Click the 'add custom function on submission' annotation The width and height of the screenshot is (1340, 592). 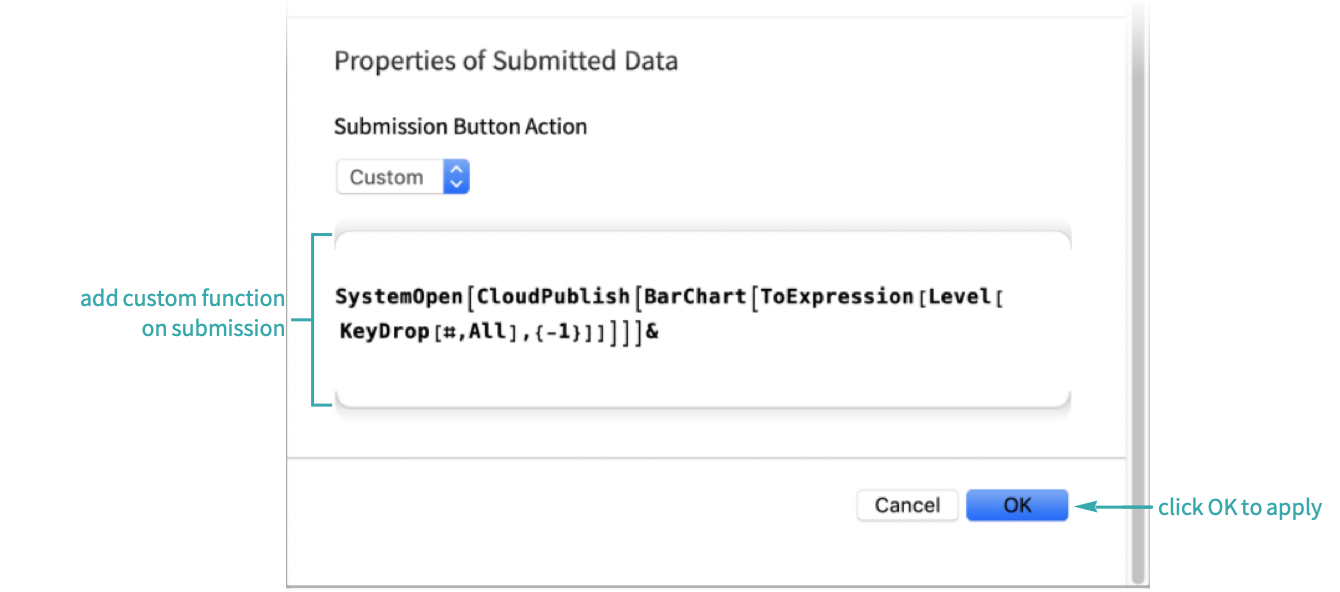(x=183, y=313)
